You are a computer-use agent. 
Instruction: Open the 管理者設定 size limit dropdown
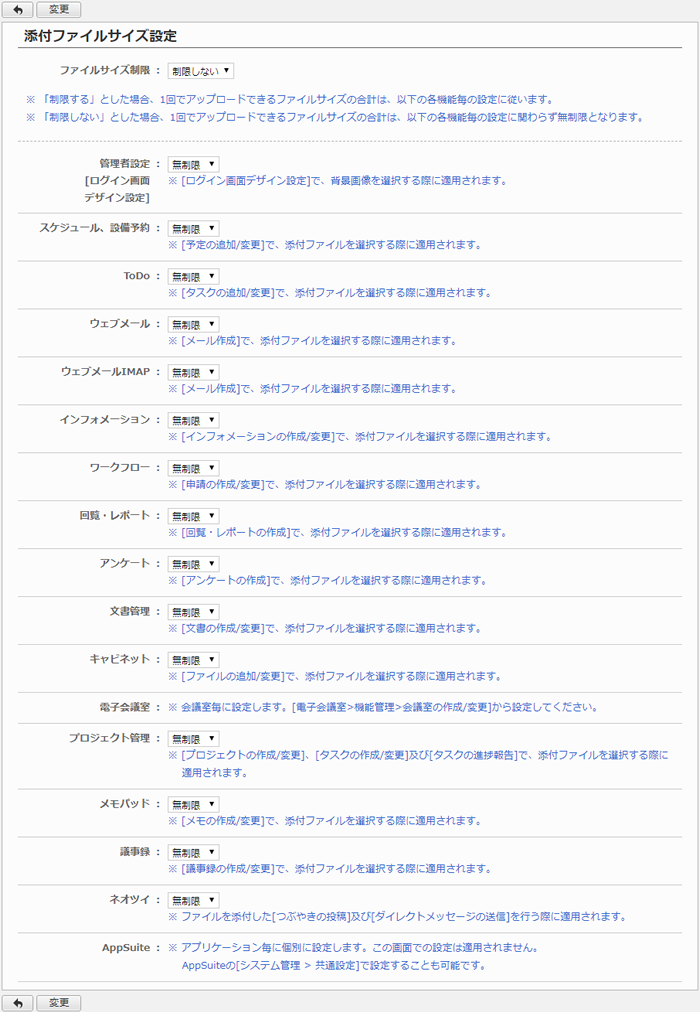[193, 164]
